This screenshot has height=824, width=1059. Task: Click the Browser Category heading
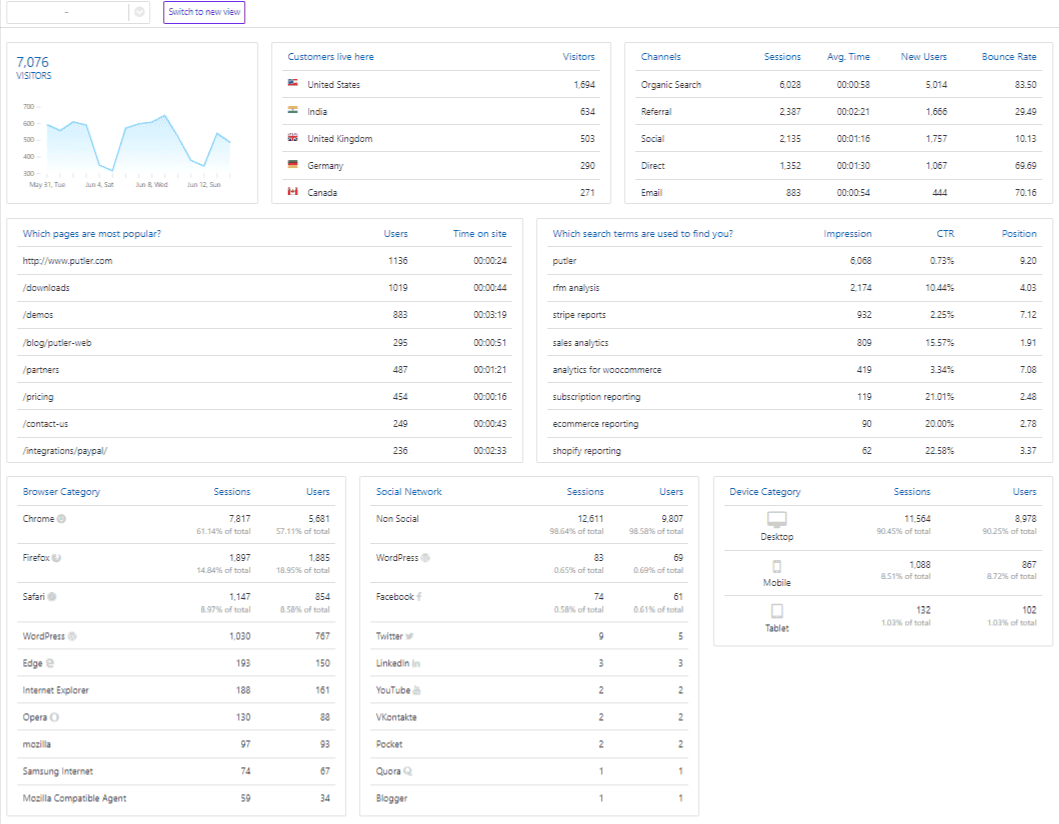tap(61, 492)
